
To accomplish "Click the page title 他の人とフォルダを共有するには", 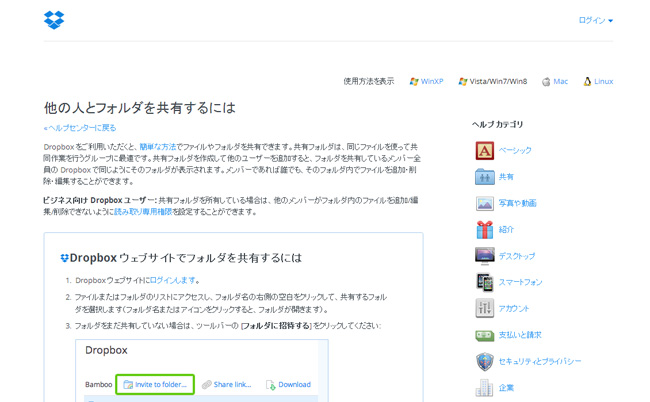I will [140, 108].
